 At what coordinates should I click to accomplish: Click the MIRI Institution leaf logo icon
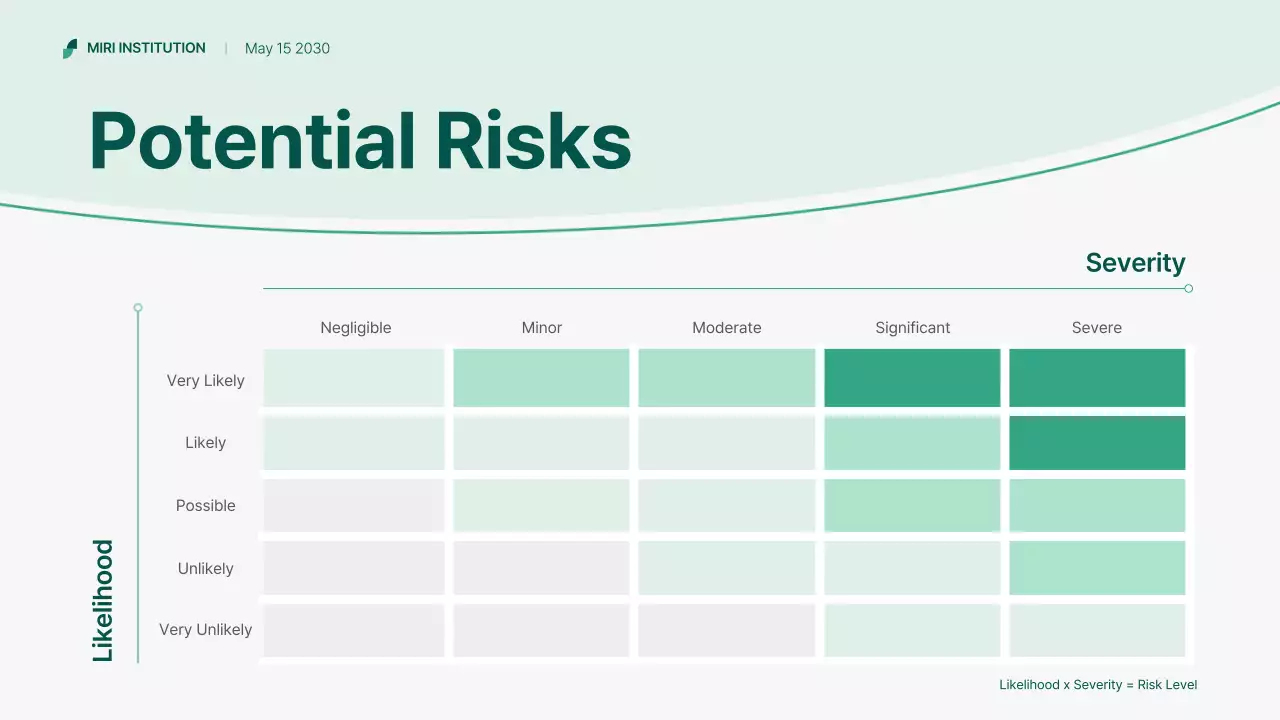pos(69,47)
